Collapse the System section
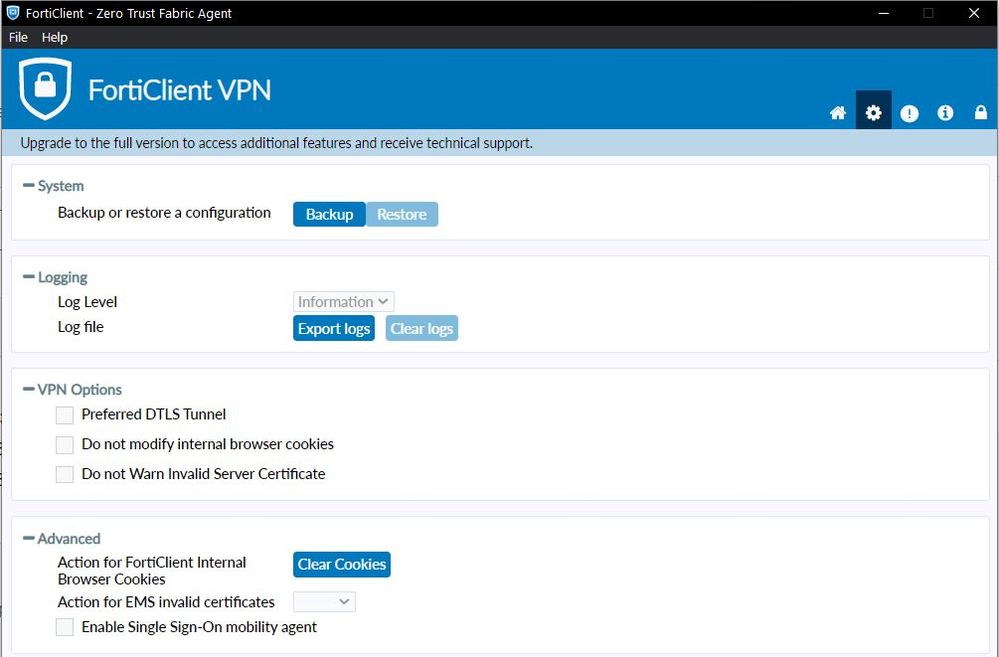Image resolution: width=999 pixels, height=657 pixels. [x=29, y=186]
